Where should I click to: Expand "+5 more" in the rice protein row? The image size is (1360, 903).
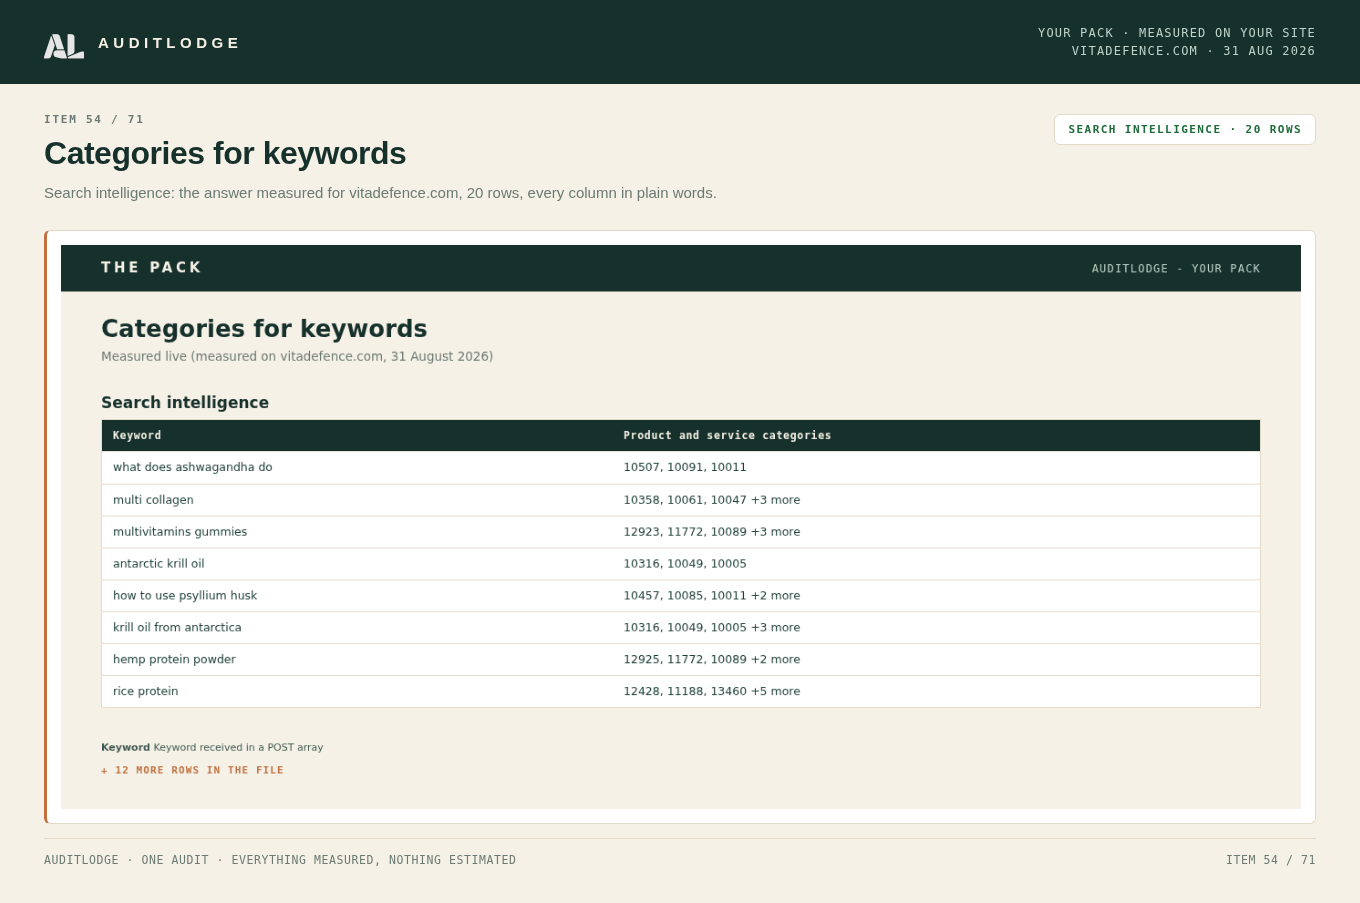tap(776, 692)
